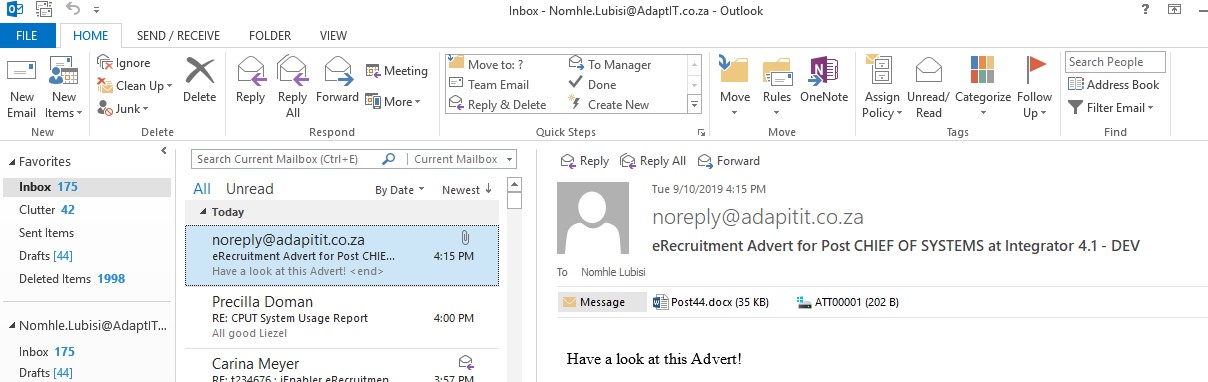Open the Current Mailbox scope dropdown
This screenshot has height=382, width=1208.
(x=464, y=159)
